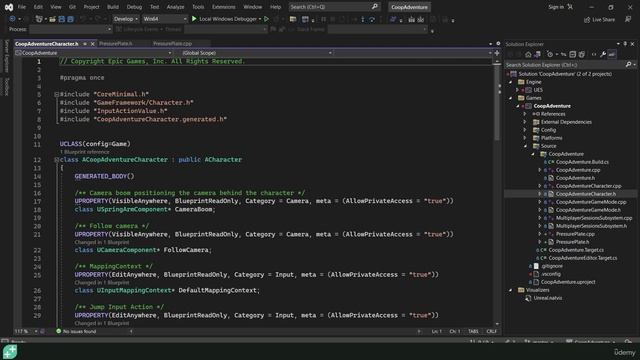The height and width of the screenshot is (360, 640).
Task: Click the Live Share button label
Action: [603, 20]
